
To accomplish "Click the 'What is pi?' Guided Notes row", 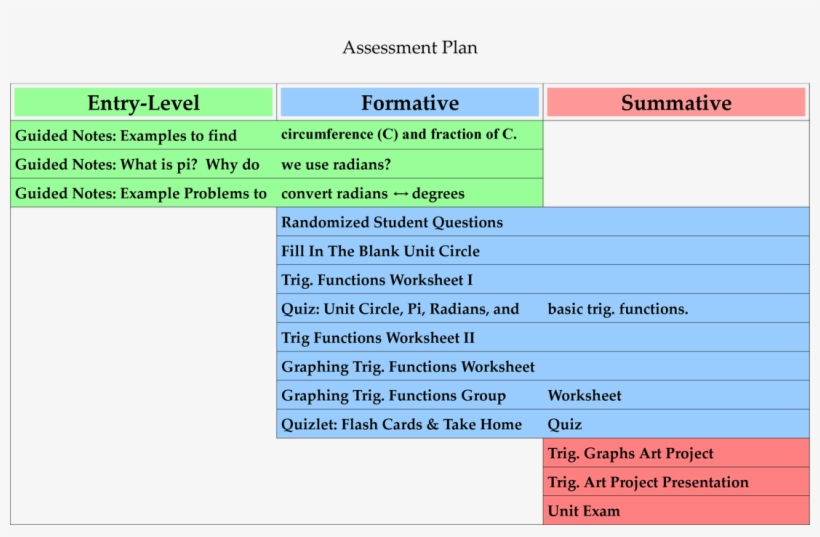I will 277,164.
